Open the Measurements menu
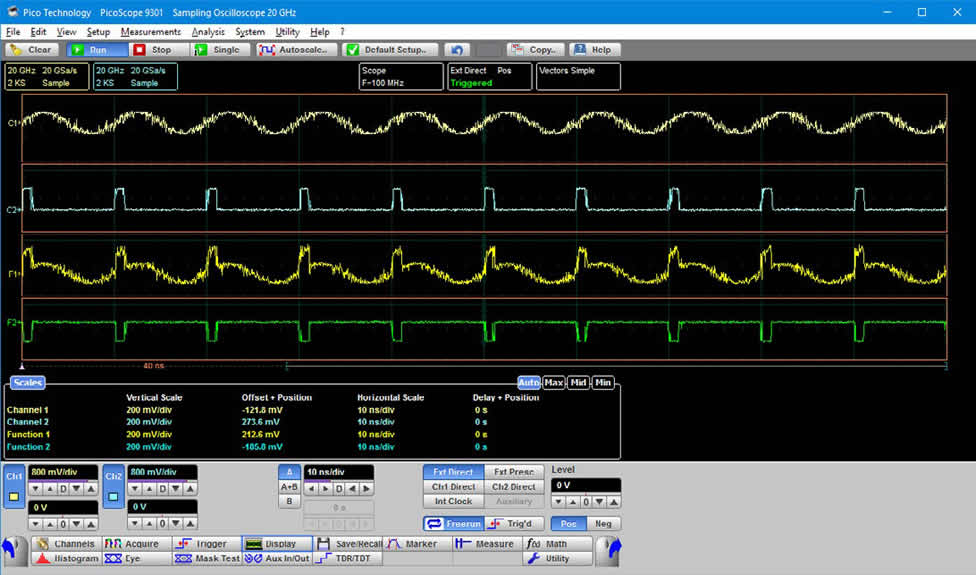Screen dimensions: 976x575 (x=151, y=32)
